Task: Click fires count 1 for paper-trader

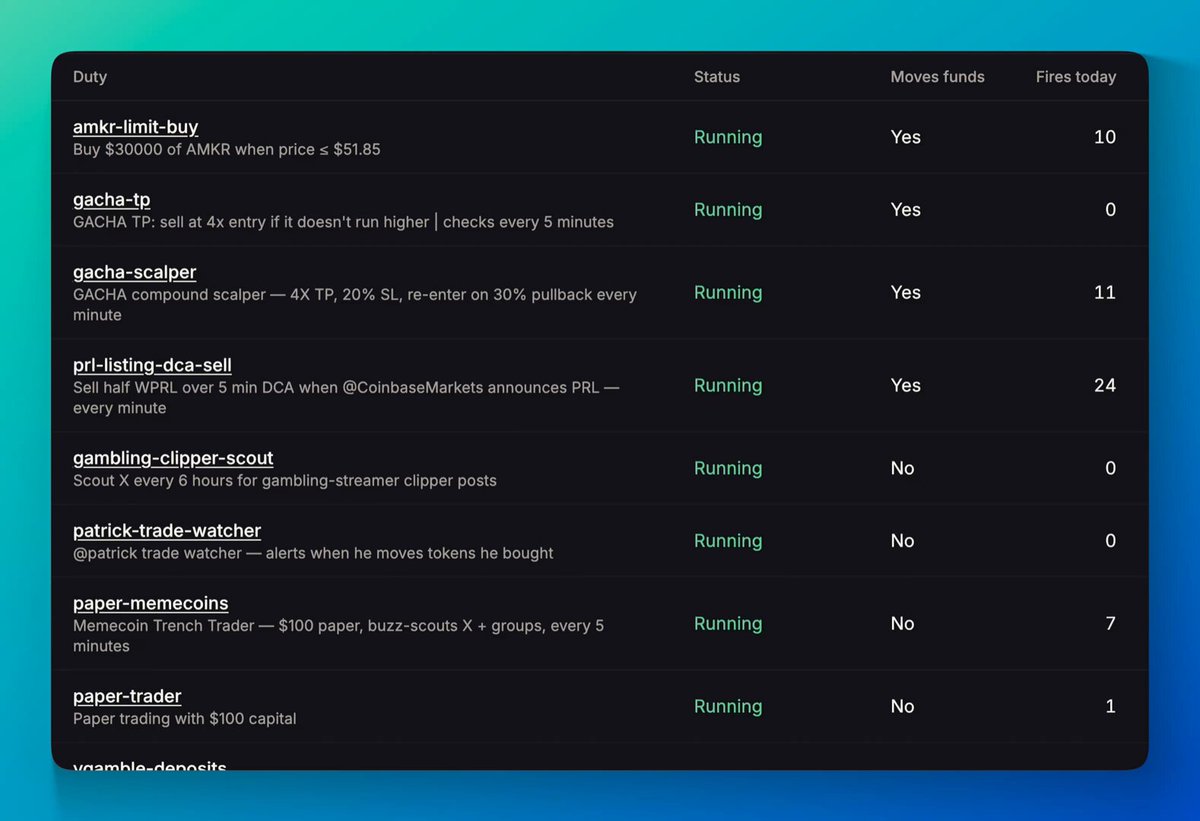Action: click(x=1111, y=707)
